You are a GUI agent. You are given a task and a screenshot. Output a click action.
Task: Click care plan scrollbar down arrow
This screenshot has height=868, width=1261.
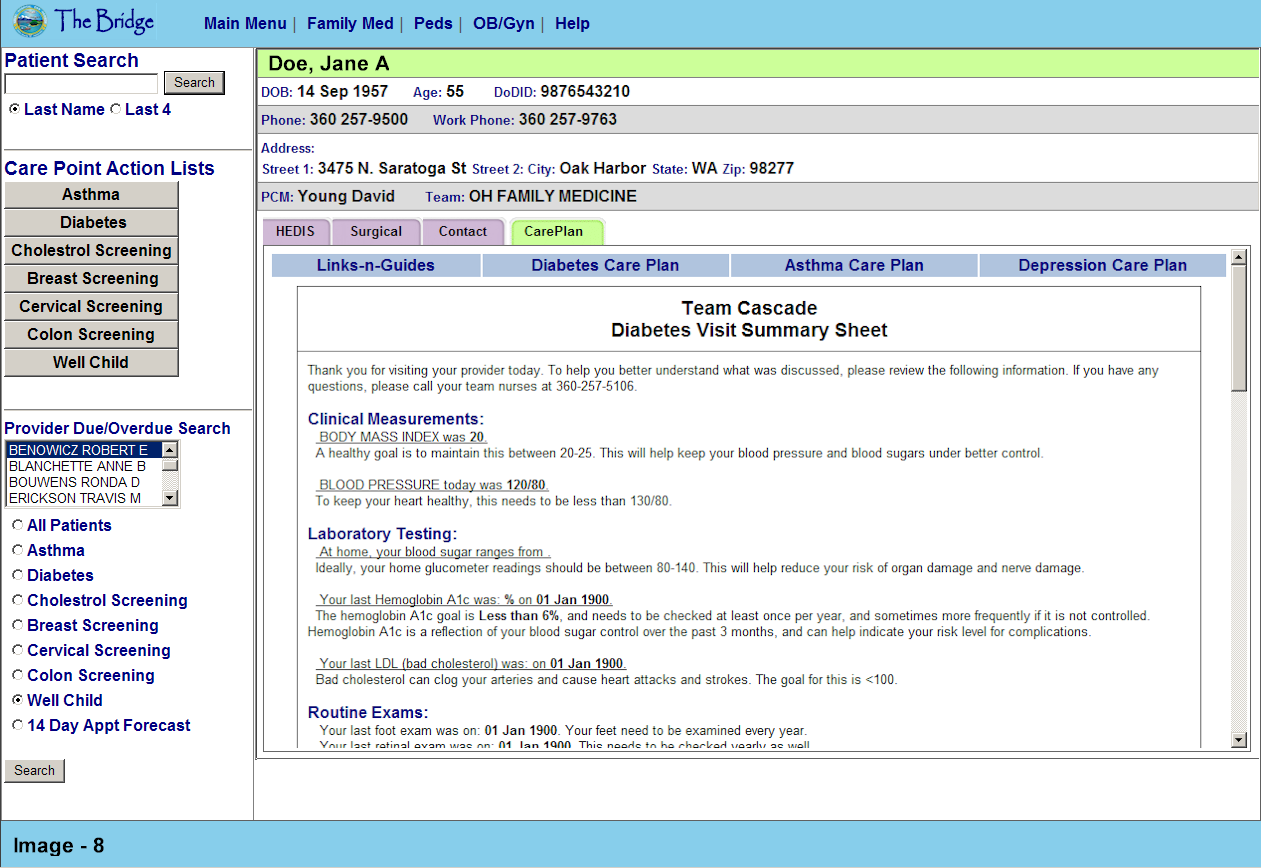coord(1240,740)
